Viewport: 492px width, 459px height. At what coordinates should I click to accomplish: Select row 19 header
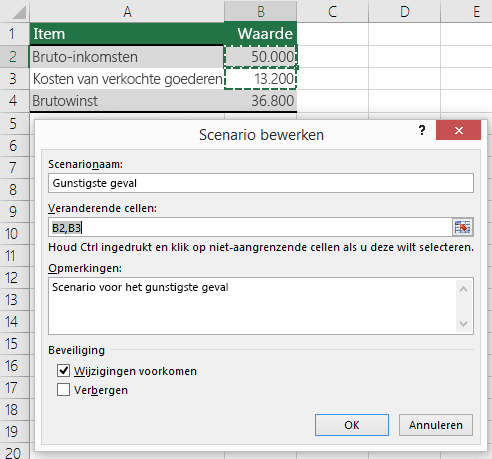(12, 431)
